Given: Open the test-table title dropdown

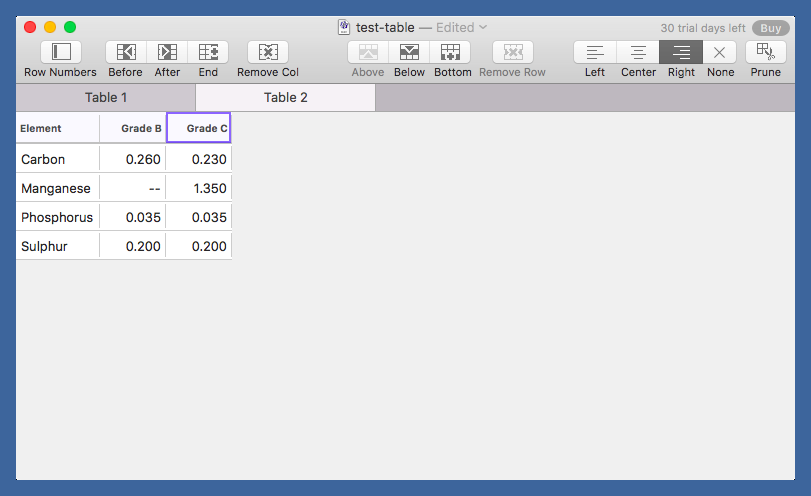Looking at the screenshot, I should click(x=484, y=27).
